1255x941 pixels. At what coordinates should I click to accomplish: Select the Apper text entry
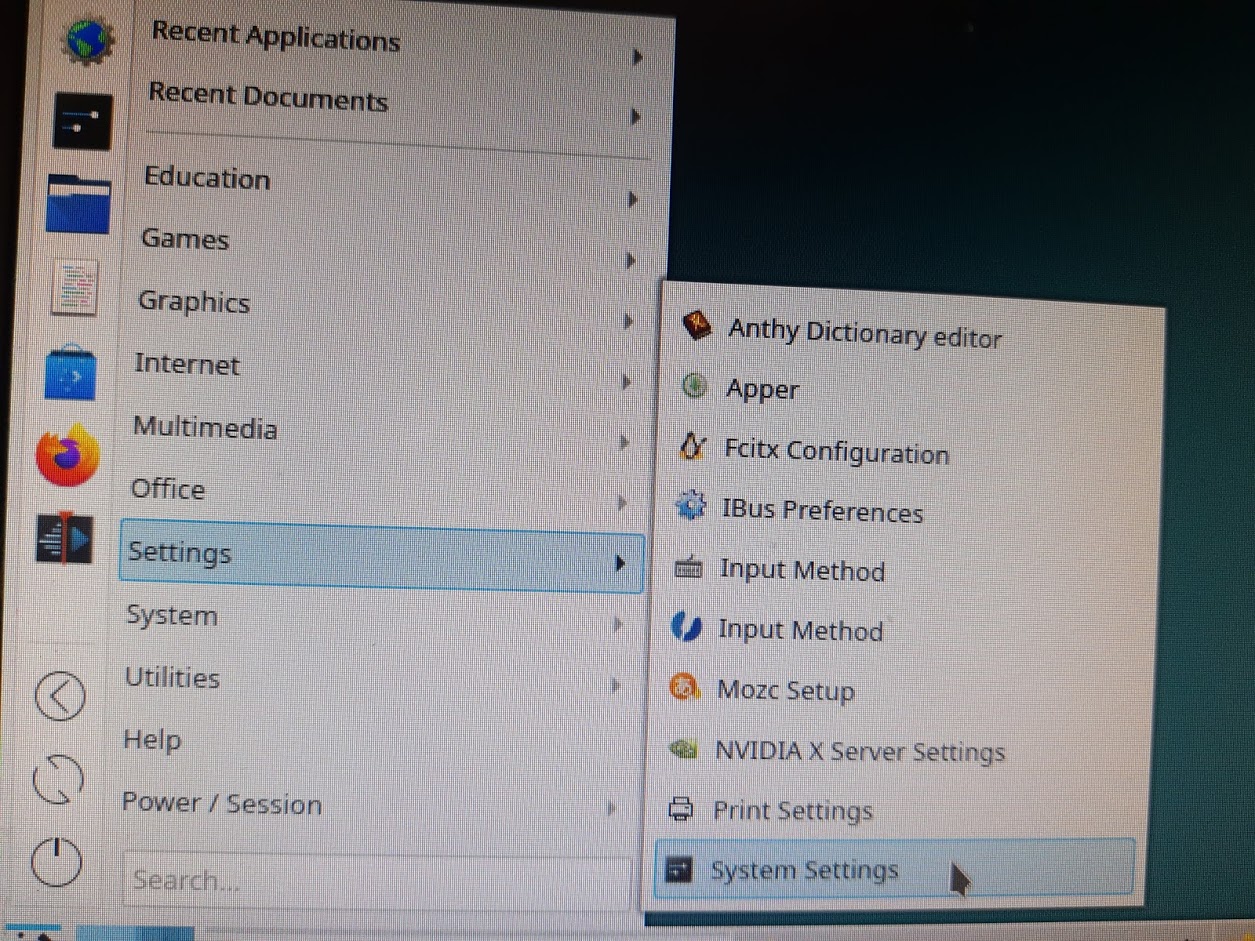click(762, 390)
